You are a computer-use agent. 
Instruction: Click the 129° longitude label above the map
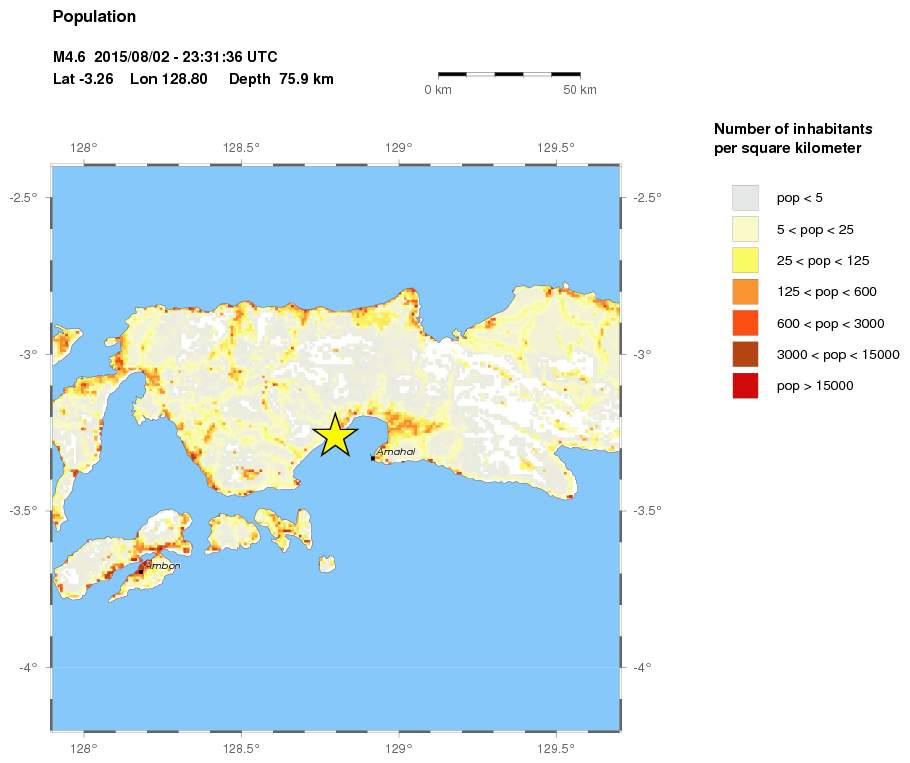399,148
